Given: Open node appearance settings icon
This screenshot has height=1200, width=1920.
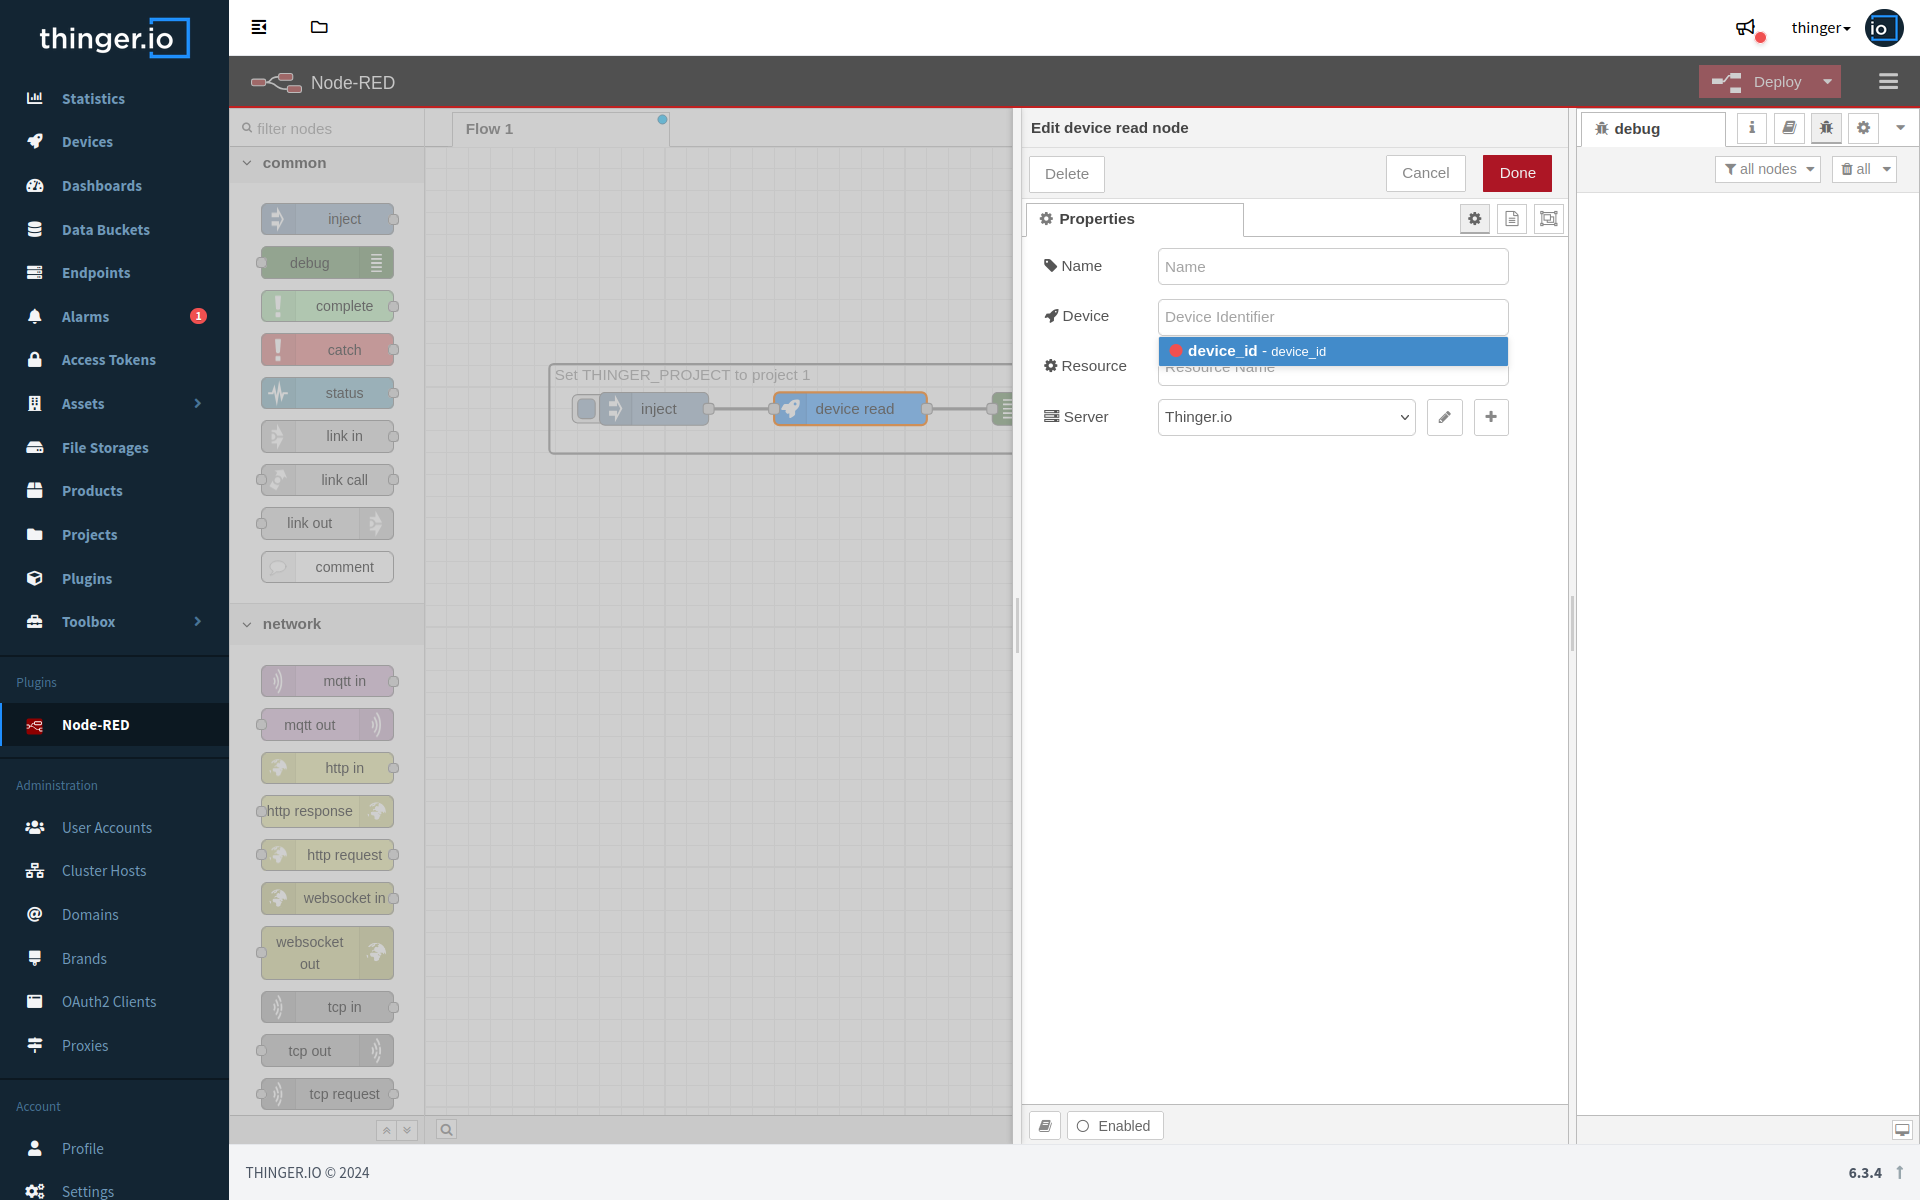Looking at the screenshot, I should pyautogui.click(x=1548, y=219).
